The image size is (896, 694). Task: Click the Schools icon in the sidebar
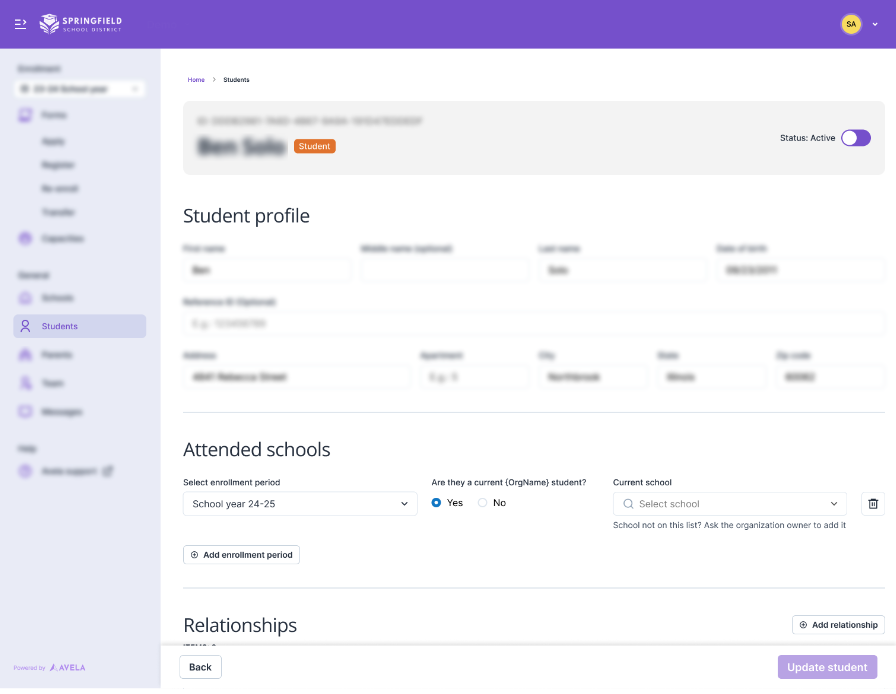click(x=25, y=298)
